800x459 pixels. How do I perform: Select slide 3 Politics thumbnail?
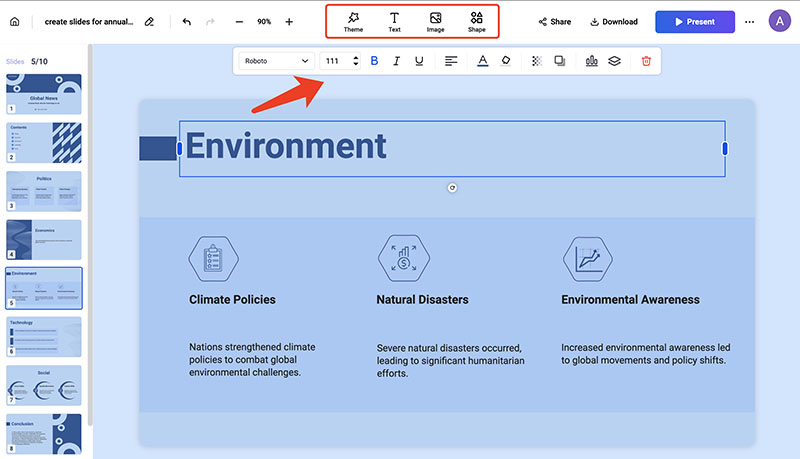point(44,191)
